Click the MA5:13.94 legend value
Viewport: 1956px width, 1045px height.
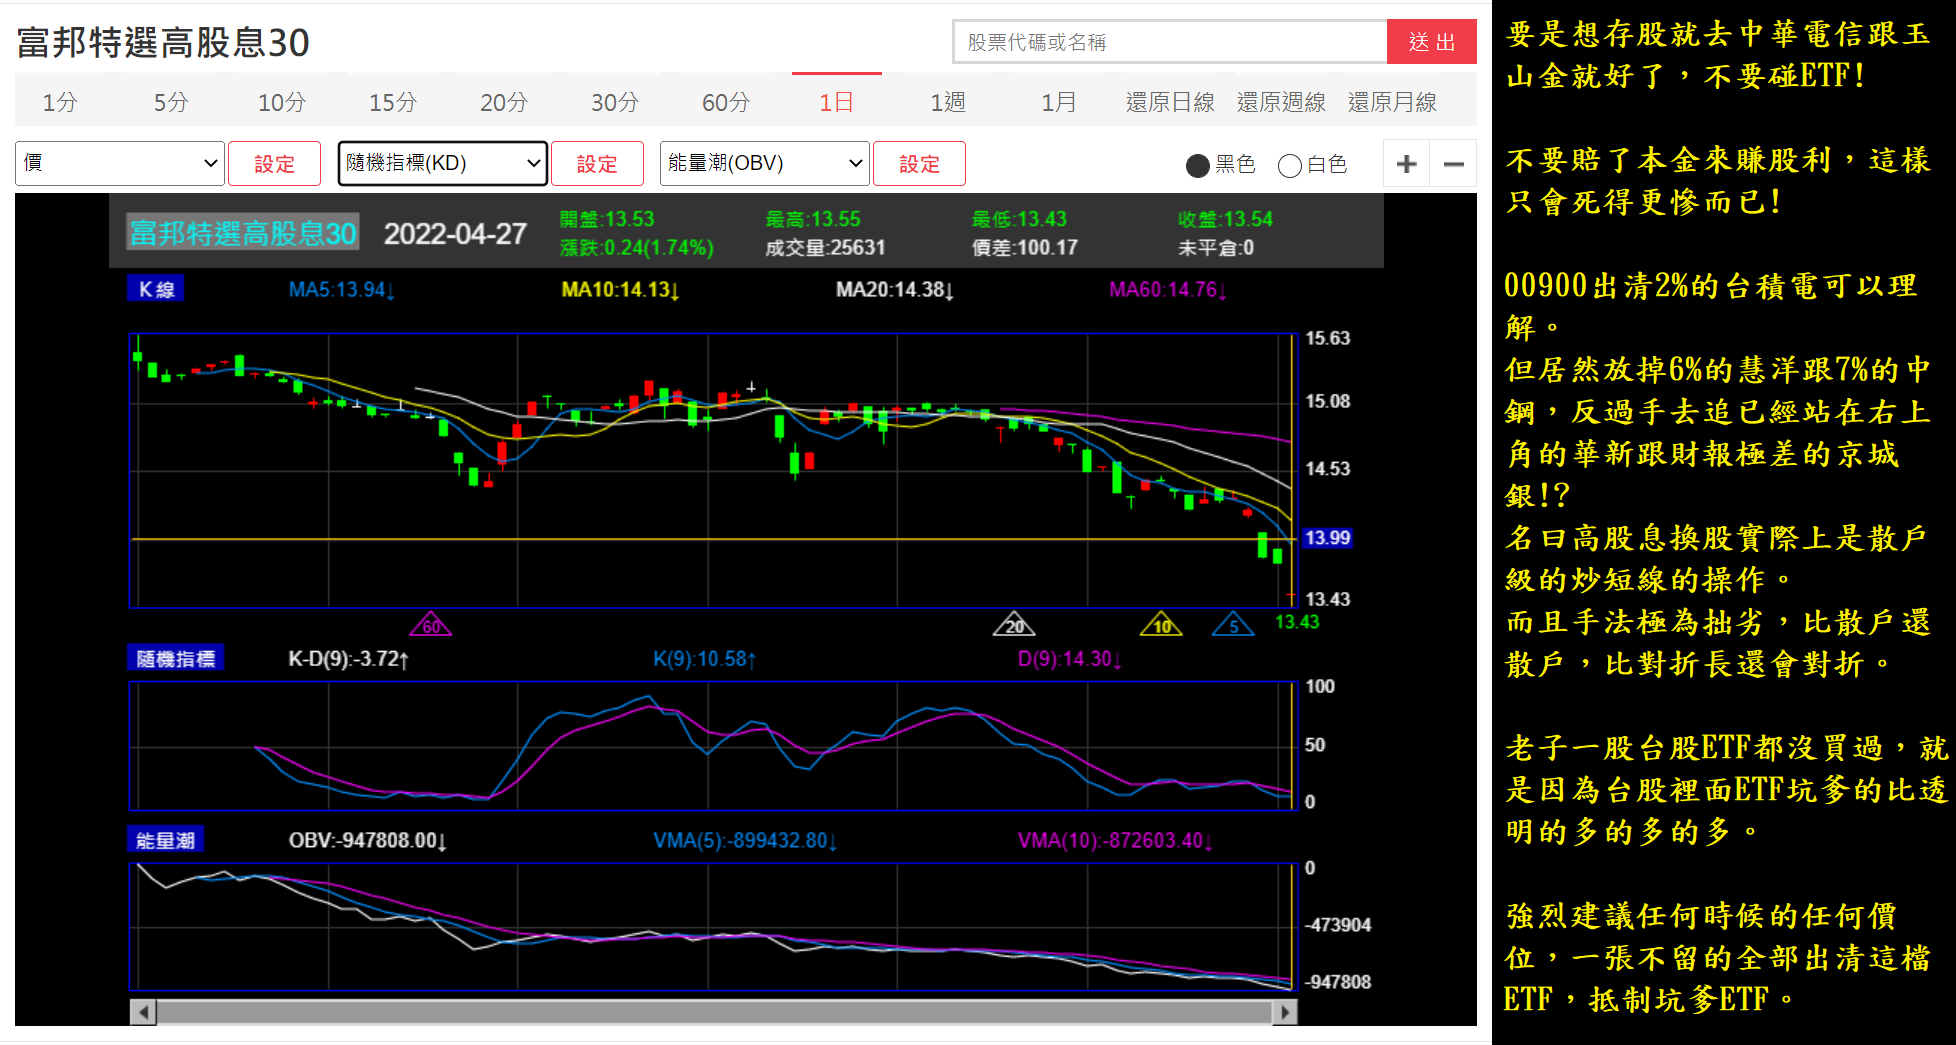[x=342, y=290]
